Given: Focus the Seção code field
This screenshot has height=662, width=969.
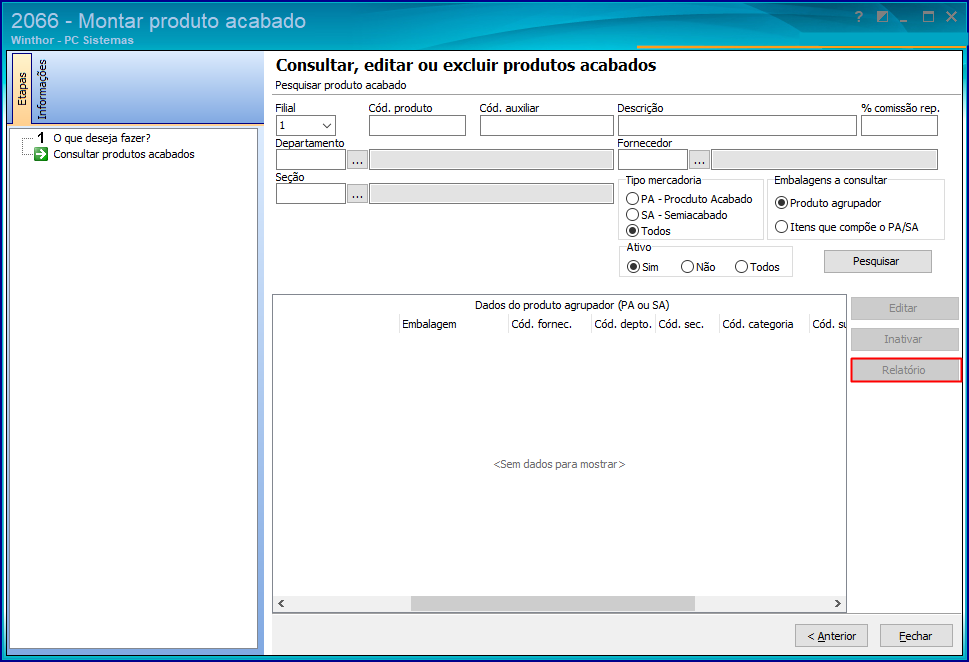Looking at the screenshot, I should pyautogui.click(x=311, y=193).
